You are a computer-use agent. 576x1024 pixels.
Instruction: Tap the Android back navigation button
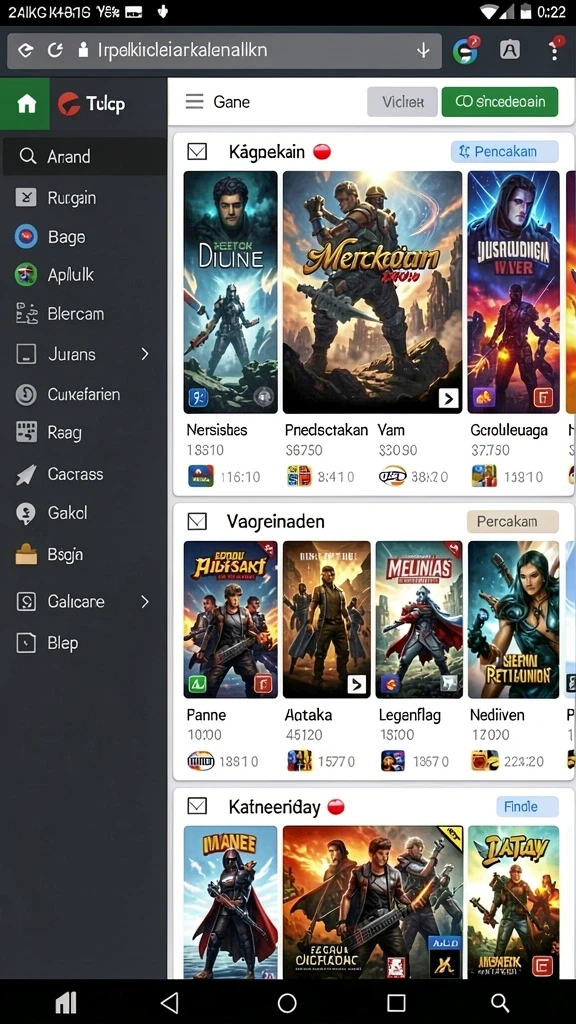[x=170, y=1002]
